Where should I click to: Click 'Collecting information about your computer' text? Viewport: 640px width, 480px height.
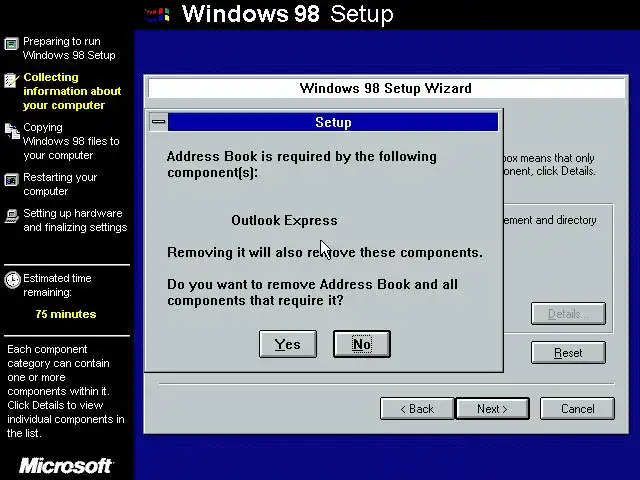coord(72,91)
